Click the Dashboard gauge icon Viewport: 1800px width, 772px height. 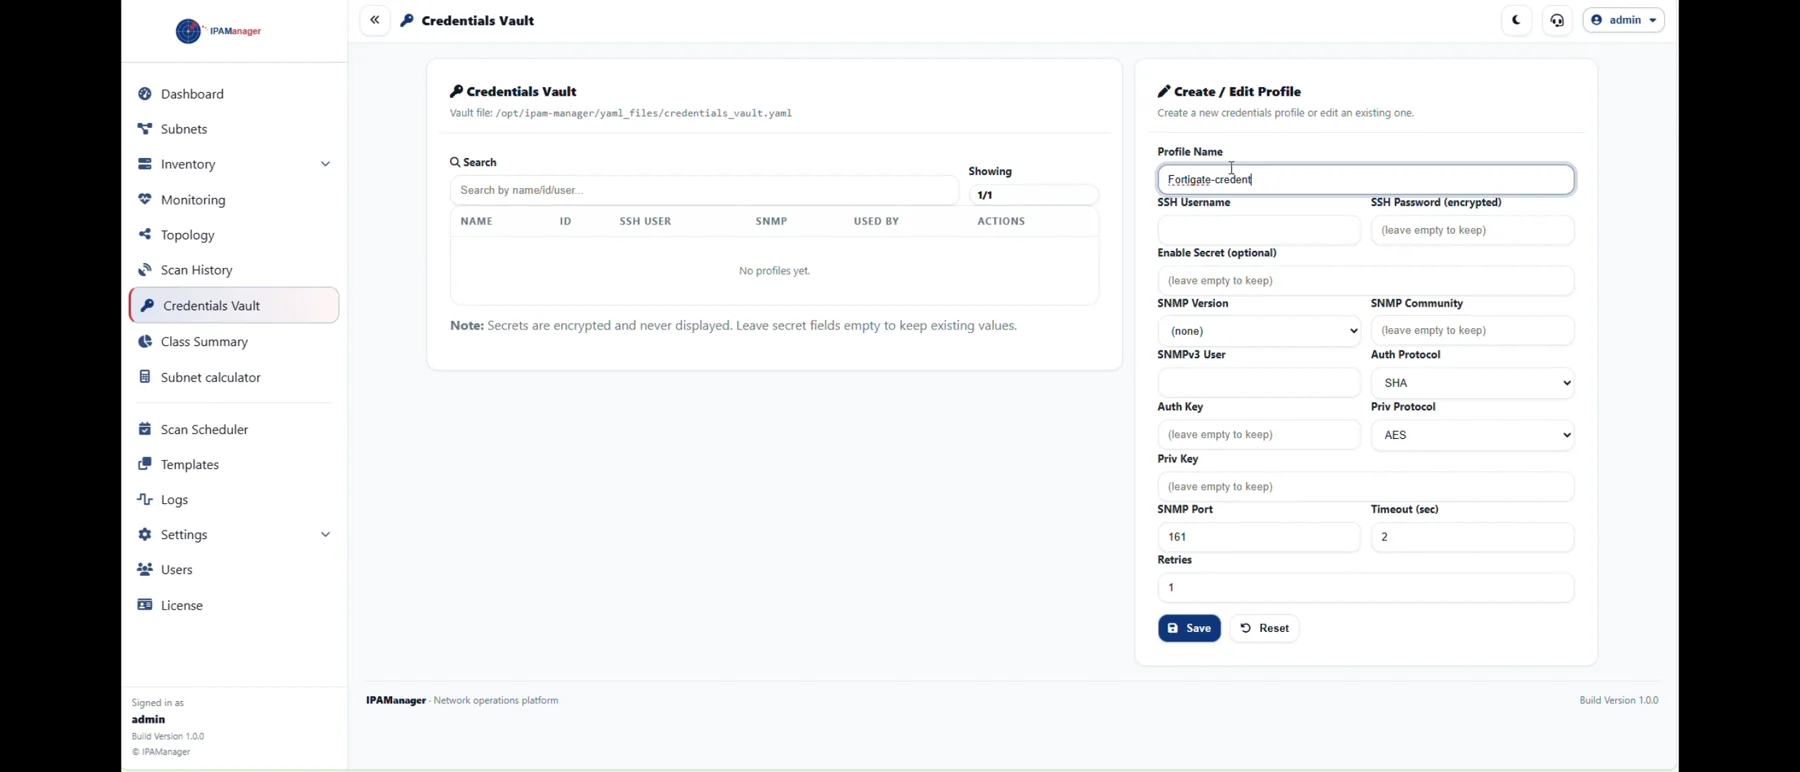click(x=145, y=94)
